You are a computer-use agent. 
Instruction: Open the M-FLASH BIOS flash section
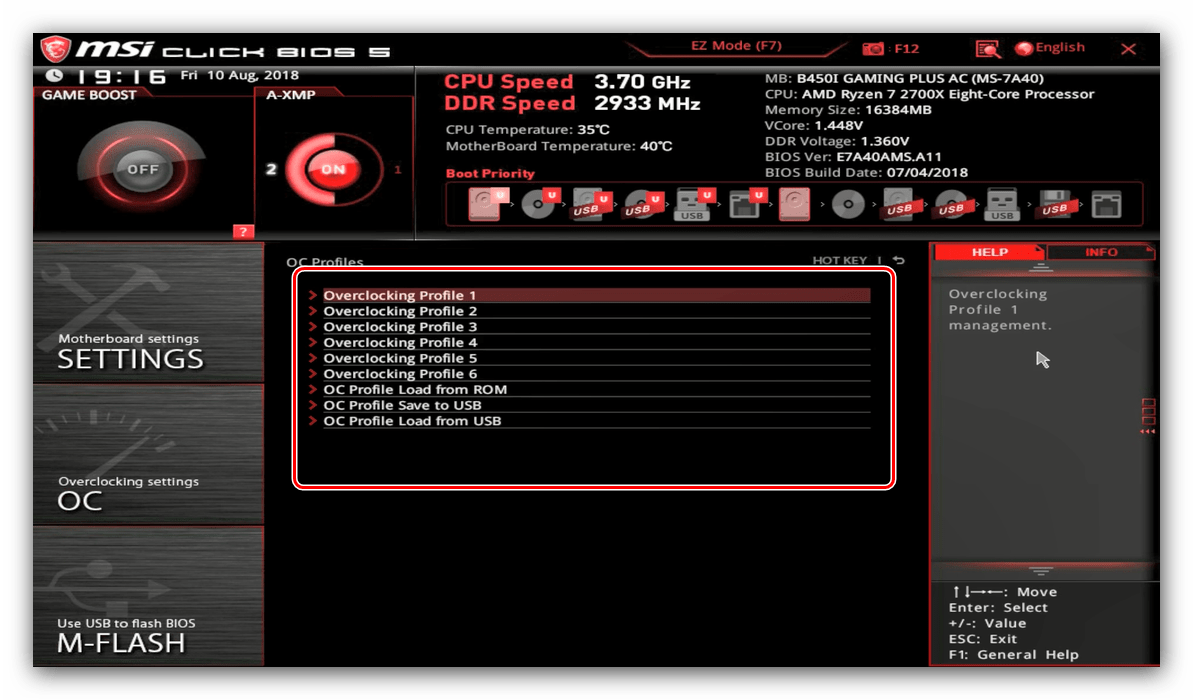click(148, 596)
